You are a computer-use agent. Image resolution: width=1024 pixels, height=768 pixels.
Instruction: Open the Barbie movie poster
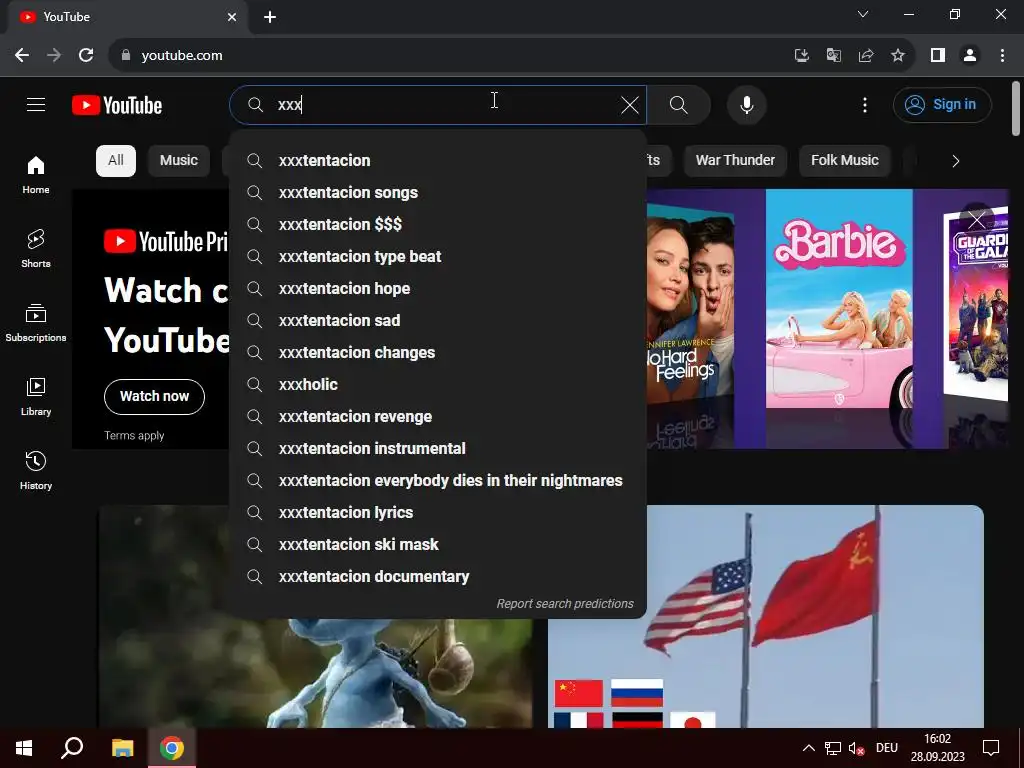[839, 298]
